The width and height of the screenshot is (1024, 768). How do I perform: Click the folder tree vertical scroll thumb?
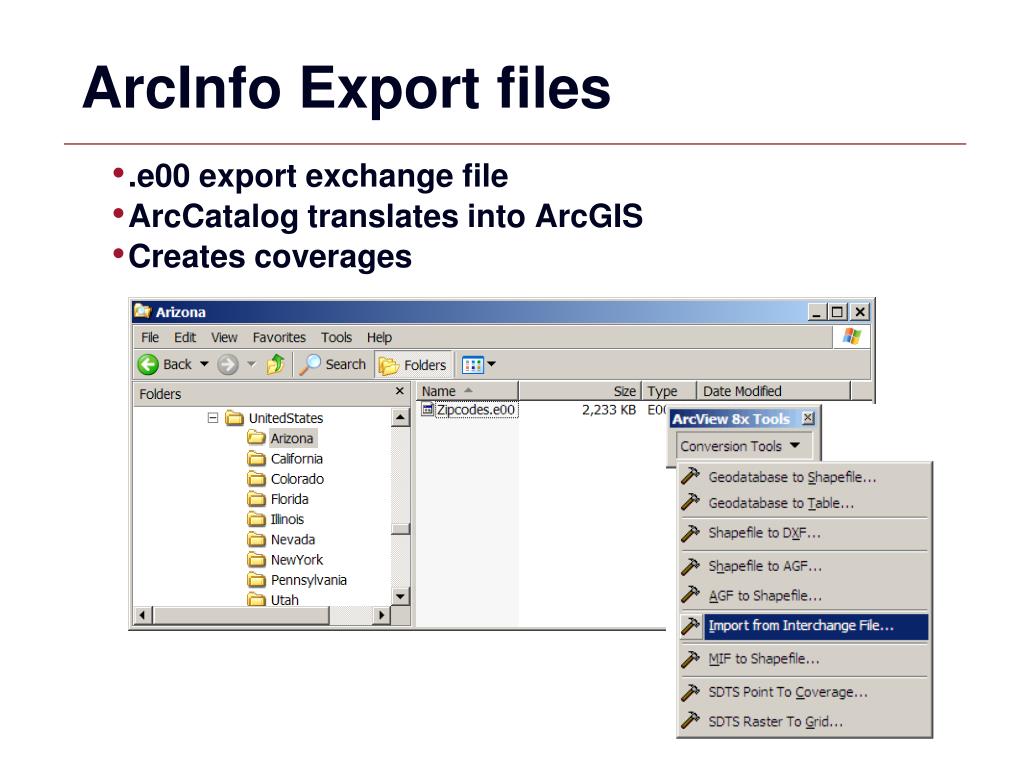pos(400,529)
